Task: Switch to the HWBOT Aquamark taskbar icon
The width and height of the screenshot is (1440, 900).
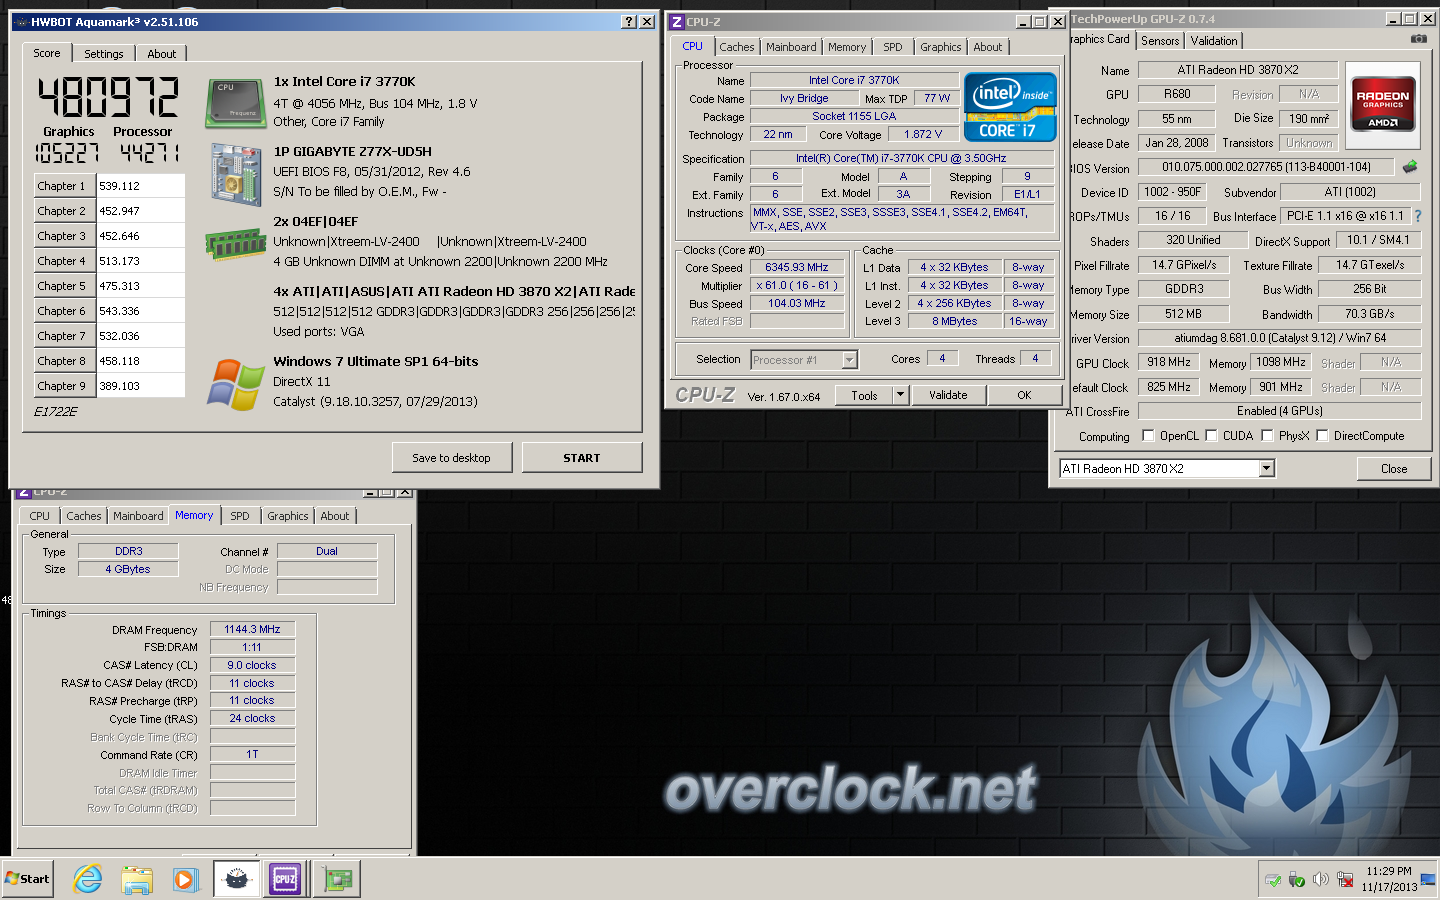Action: coord(237,879)
